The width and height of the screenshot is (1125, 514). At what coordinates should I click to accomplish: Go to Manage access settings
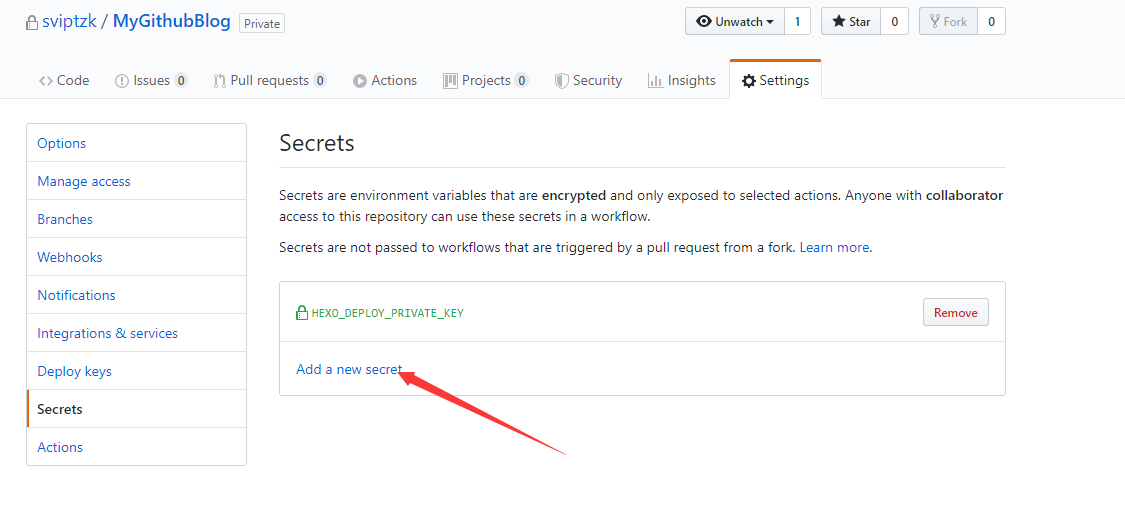(x=84, y=181)
